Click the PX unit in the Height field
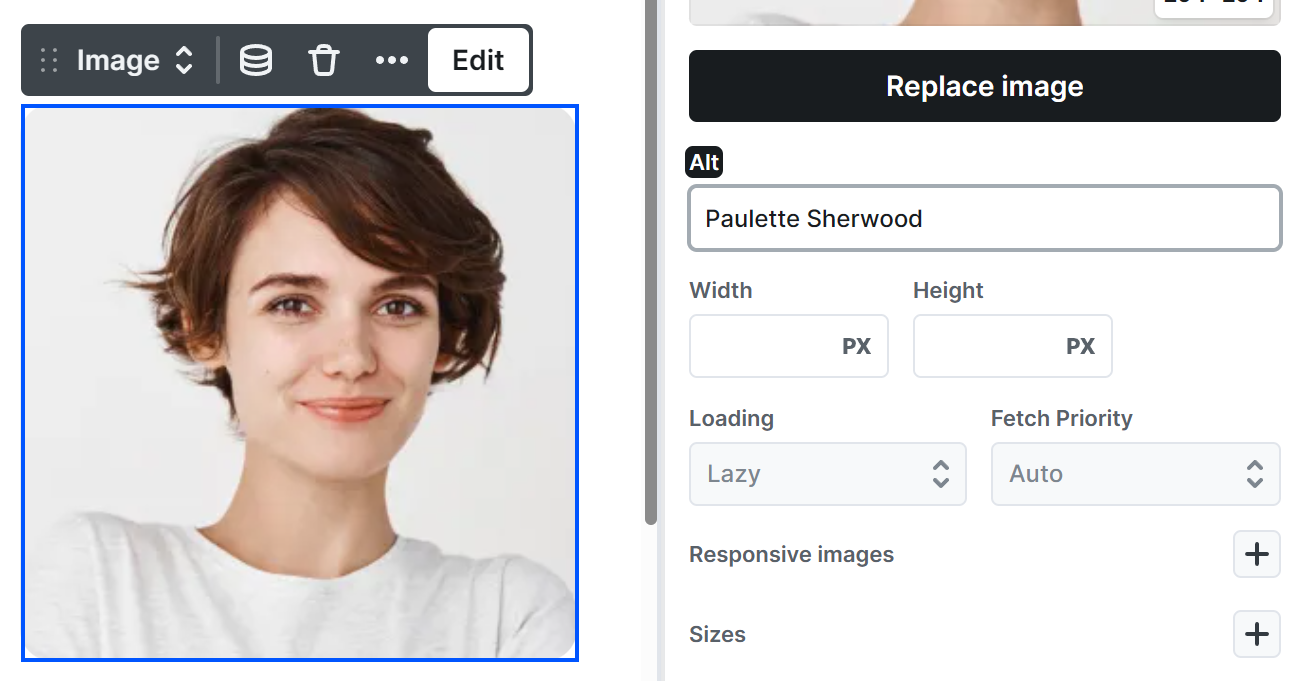 [1080, 346]
